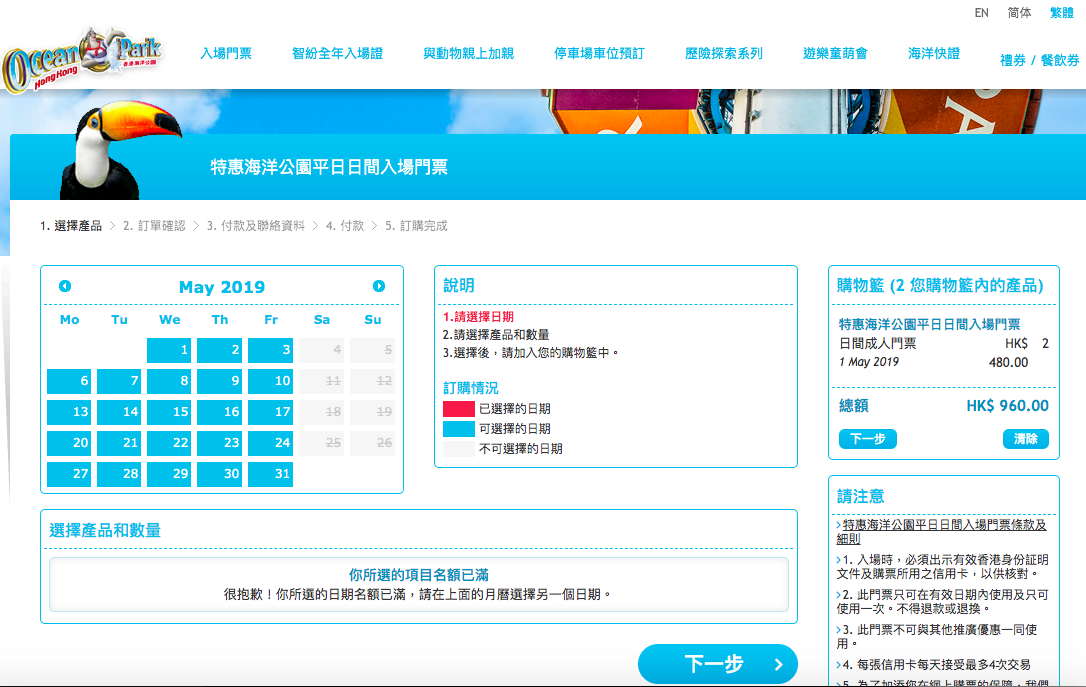
Task: Open 特惠海洋公園平日日間入場門票條款及細則 link
Action: coord(942,532)
